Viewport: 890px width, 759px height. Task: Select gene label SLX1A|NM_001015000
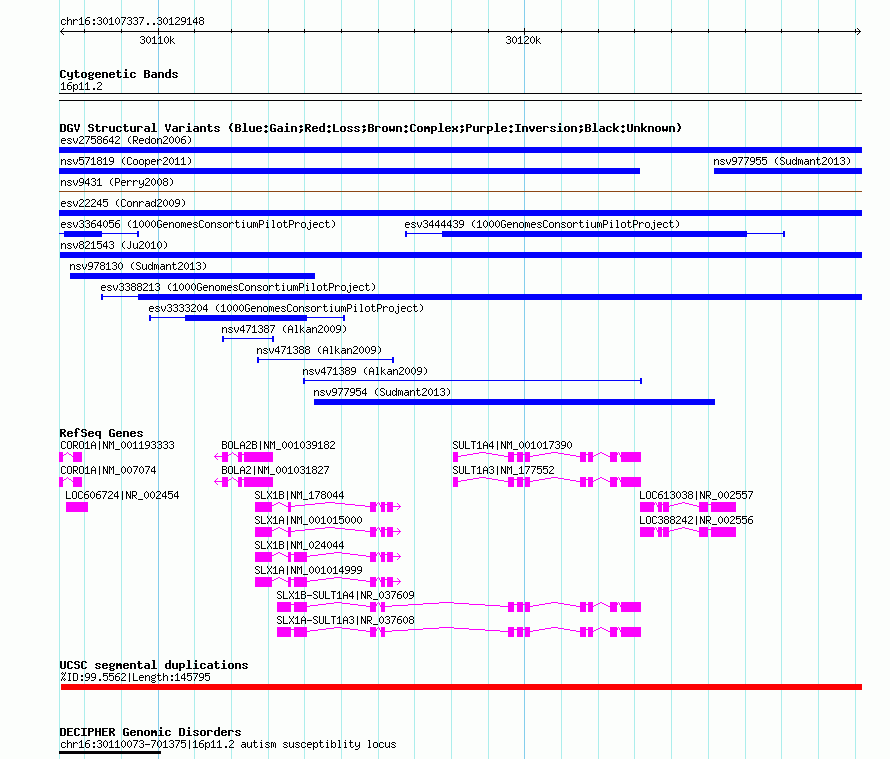tap(308, 521)
